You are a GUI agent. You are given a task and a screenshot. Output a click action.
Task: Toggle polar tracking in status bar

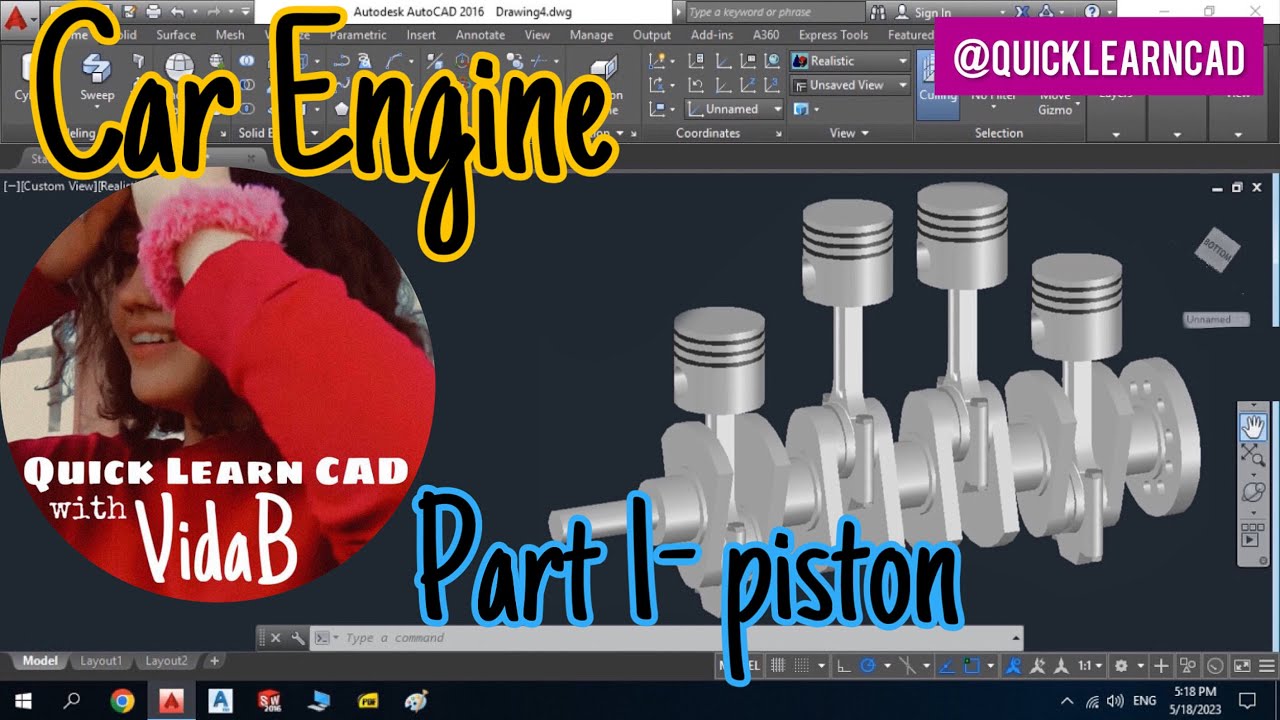[x=868, y=666]
